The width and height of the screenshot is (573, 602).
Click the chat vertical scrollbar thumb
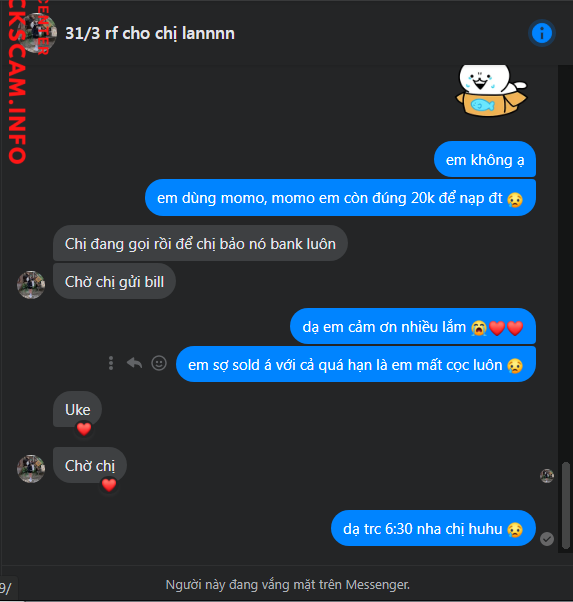[x=565, y=506]
